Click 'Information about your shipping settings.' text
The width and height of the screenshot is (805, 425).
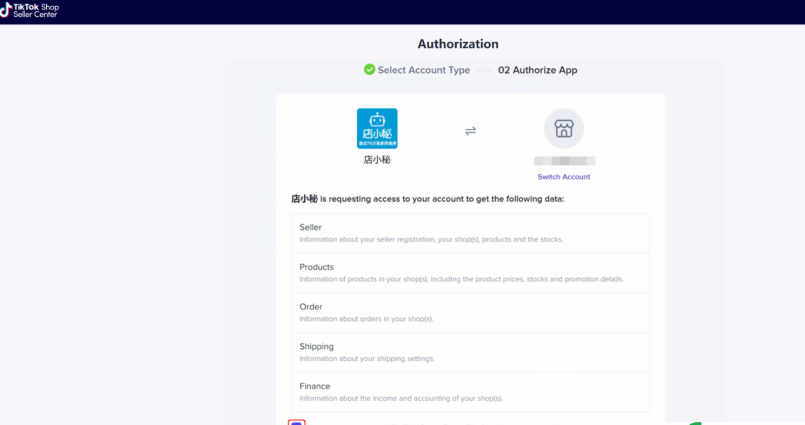click(367, 358)
